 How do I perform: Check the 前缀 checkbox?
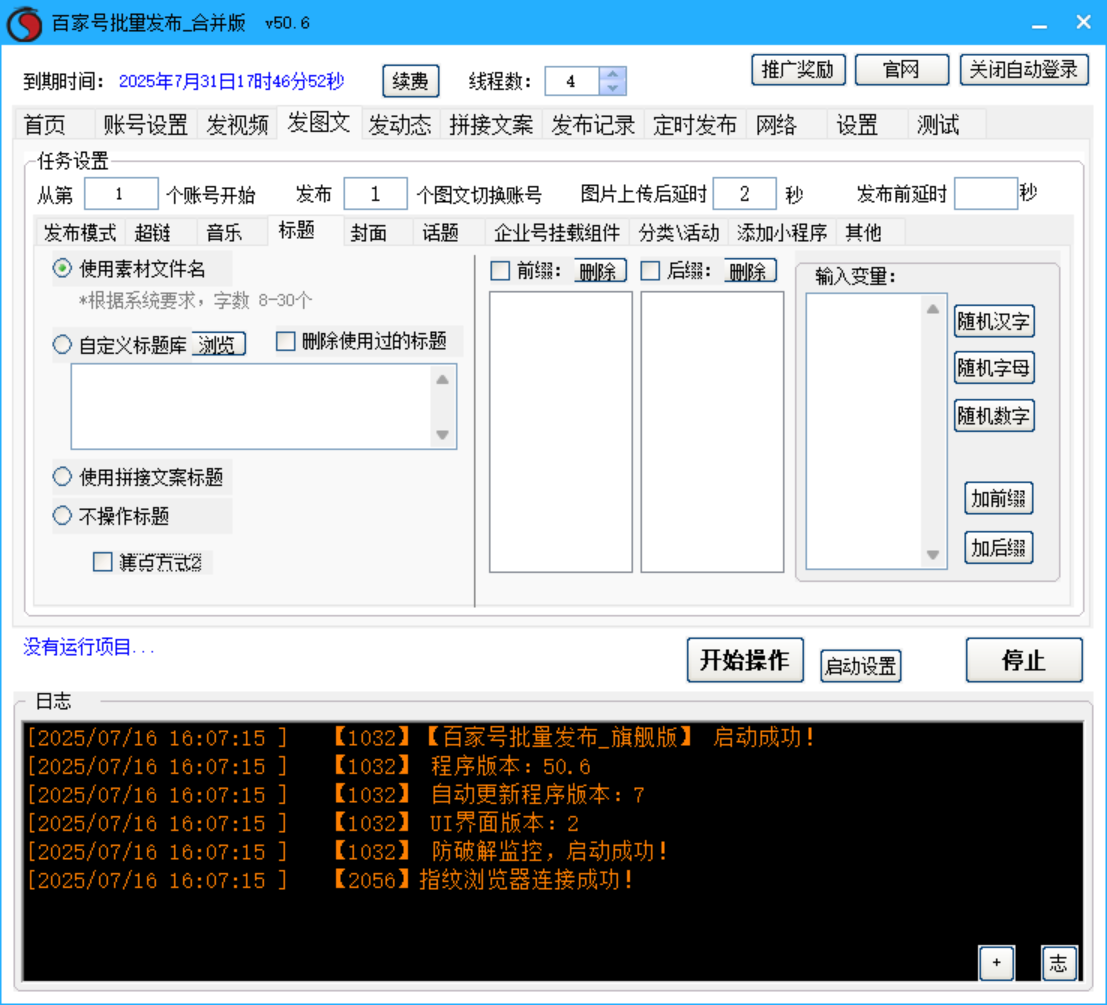pos(500,270)
